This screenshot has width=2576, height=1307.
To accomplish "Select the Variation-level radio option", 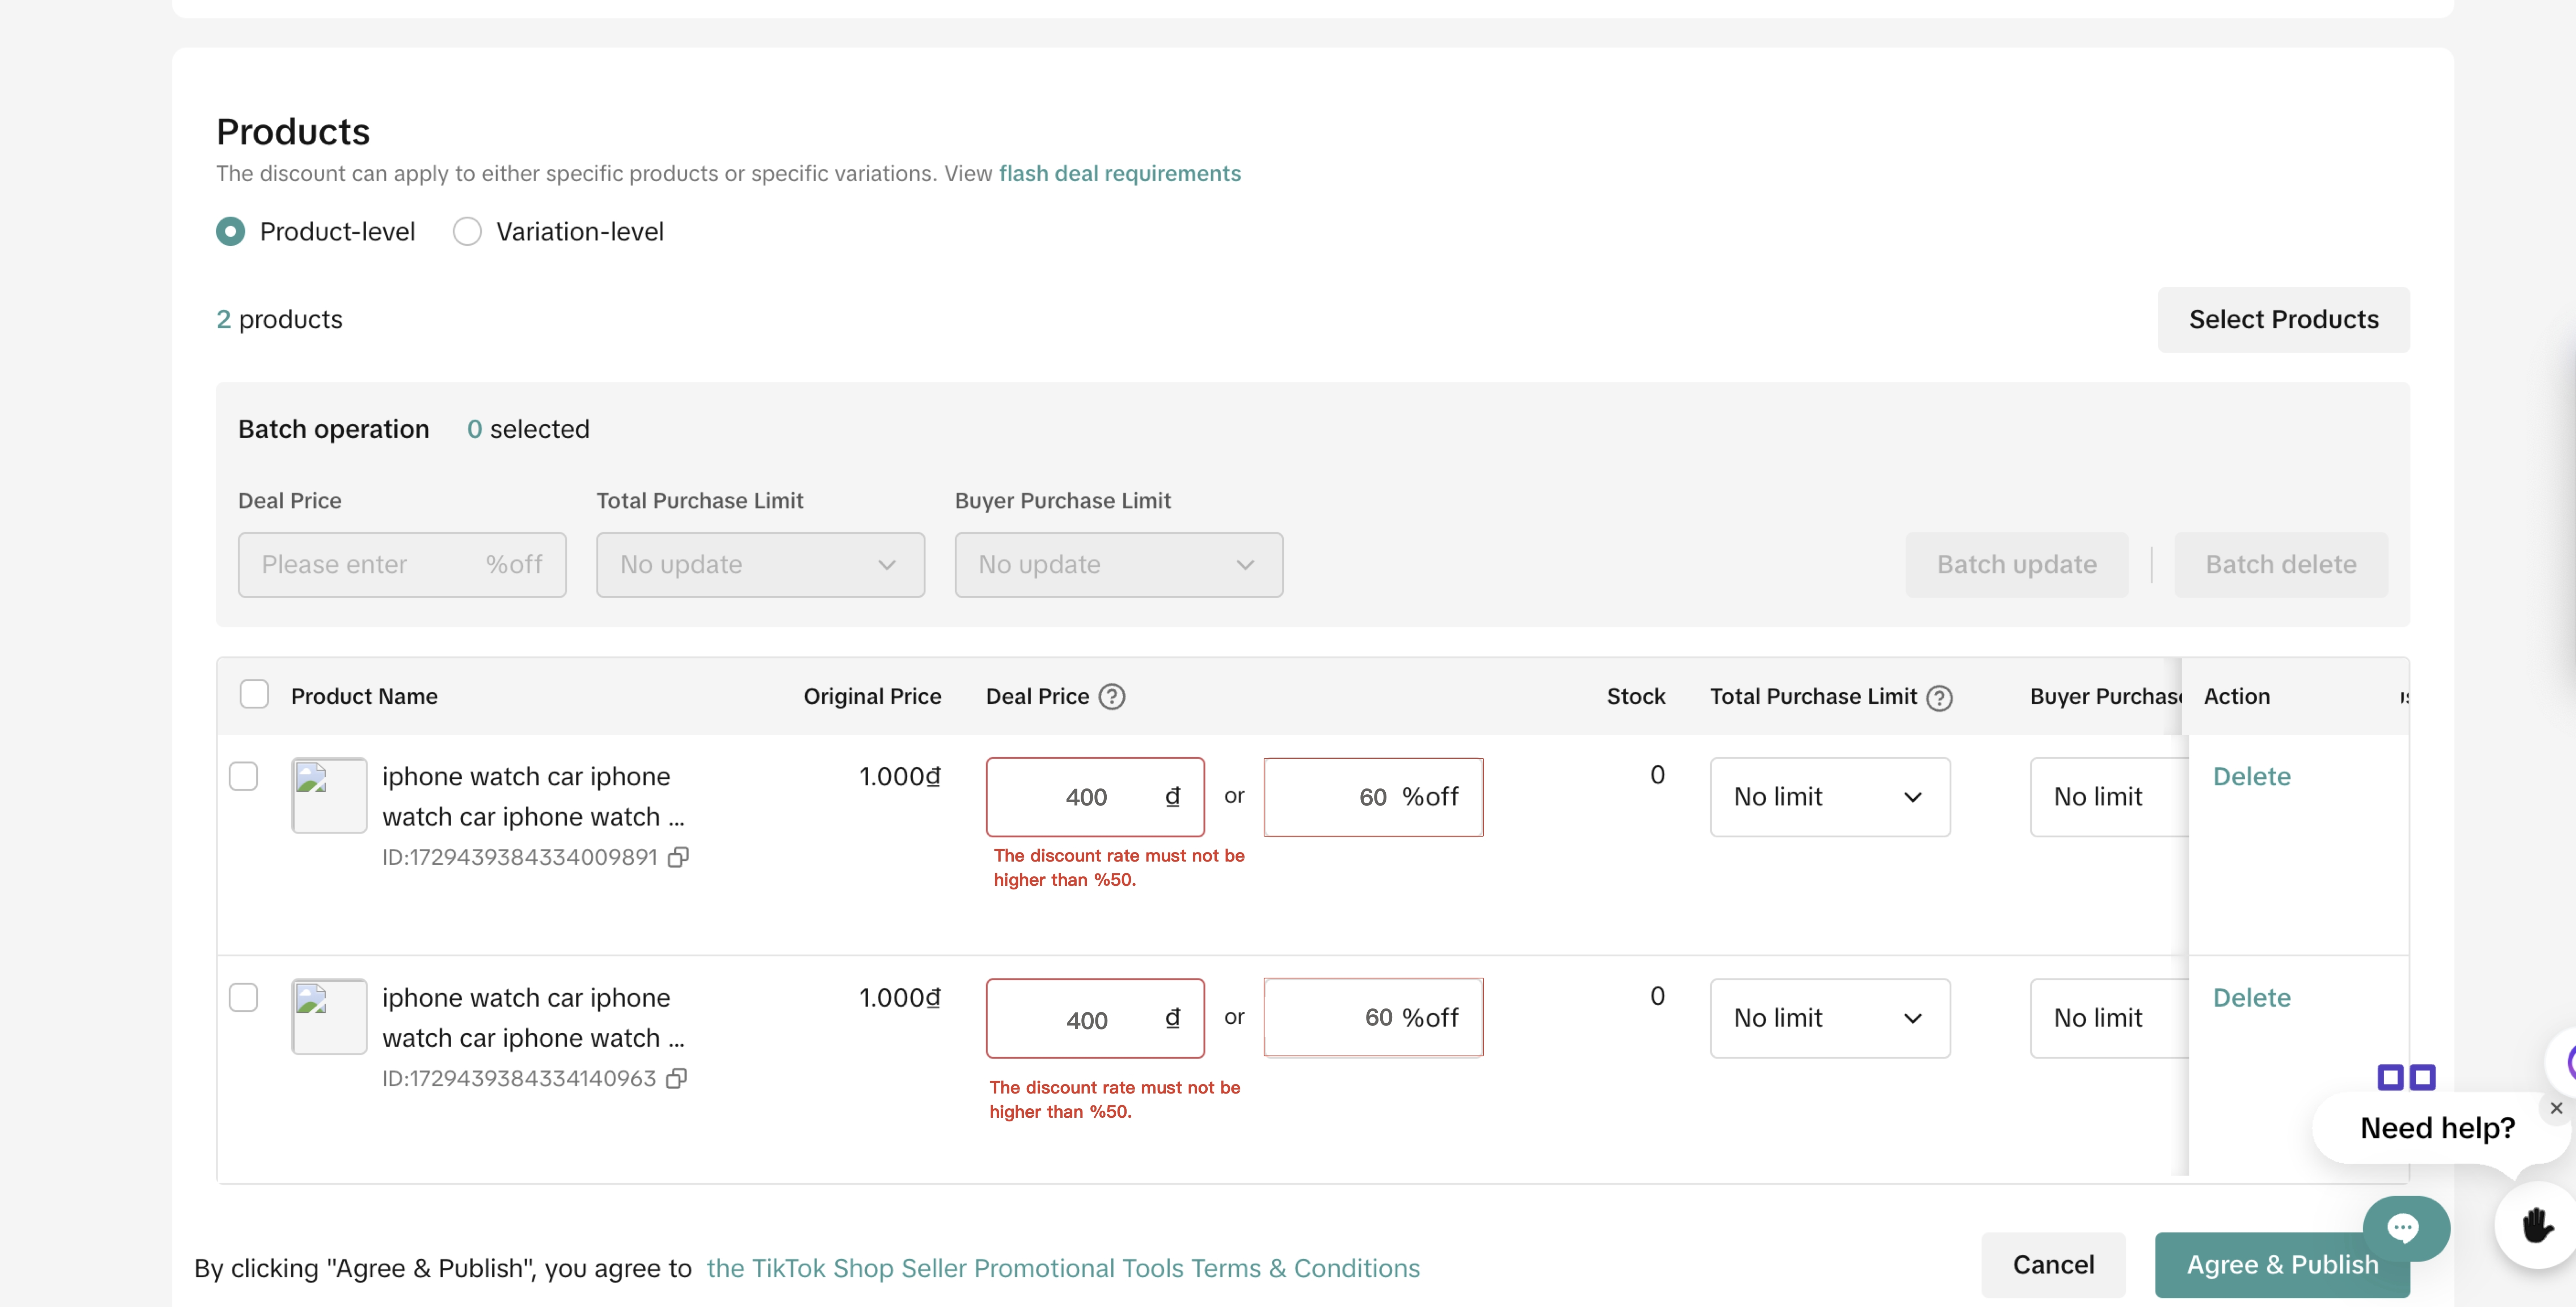I will [x=467, y=232].
